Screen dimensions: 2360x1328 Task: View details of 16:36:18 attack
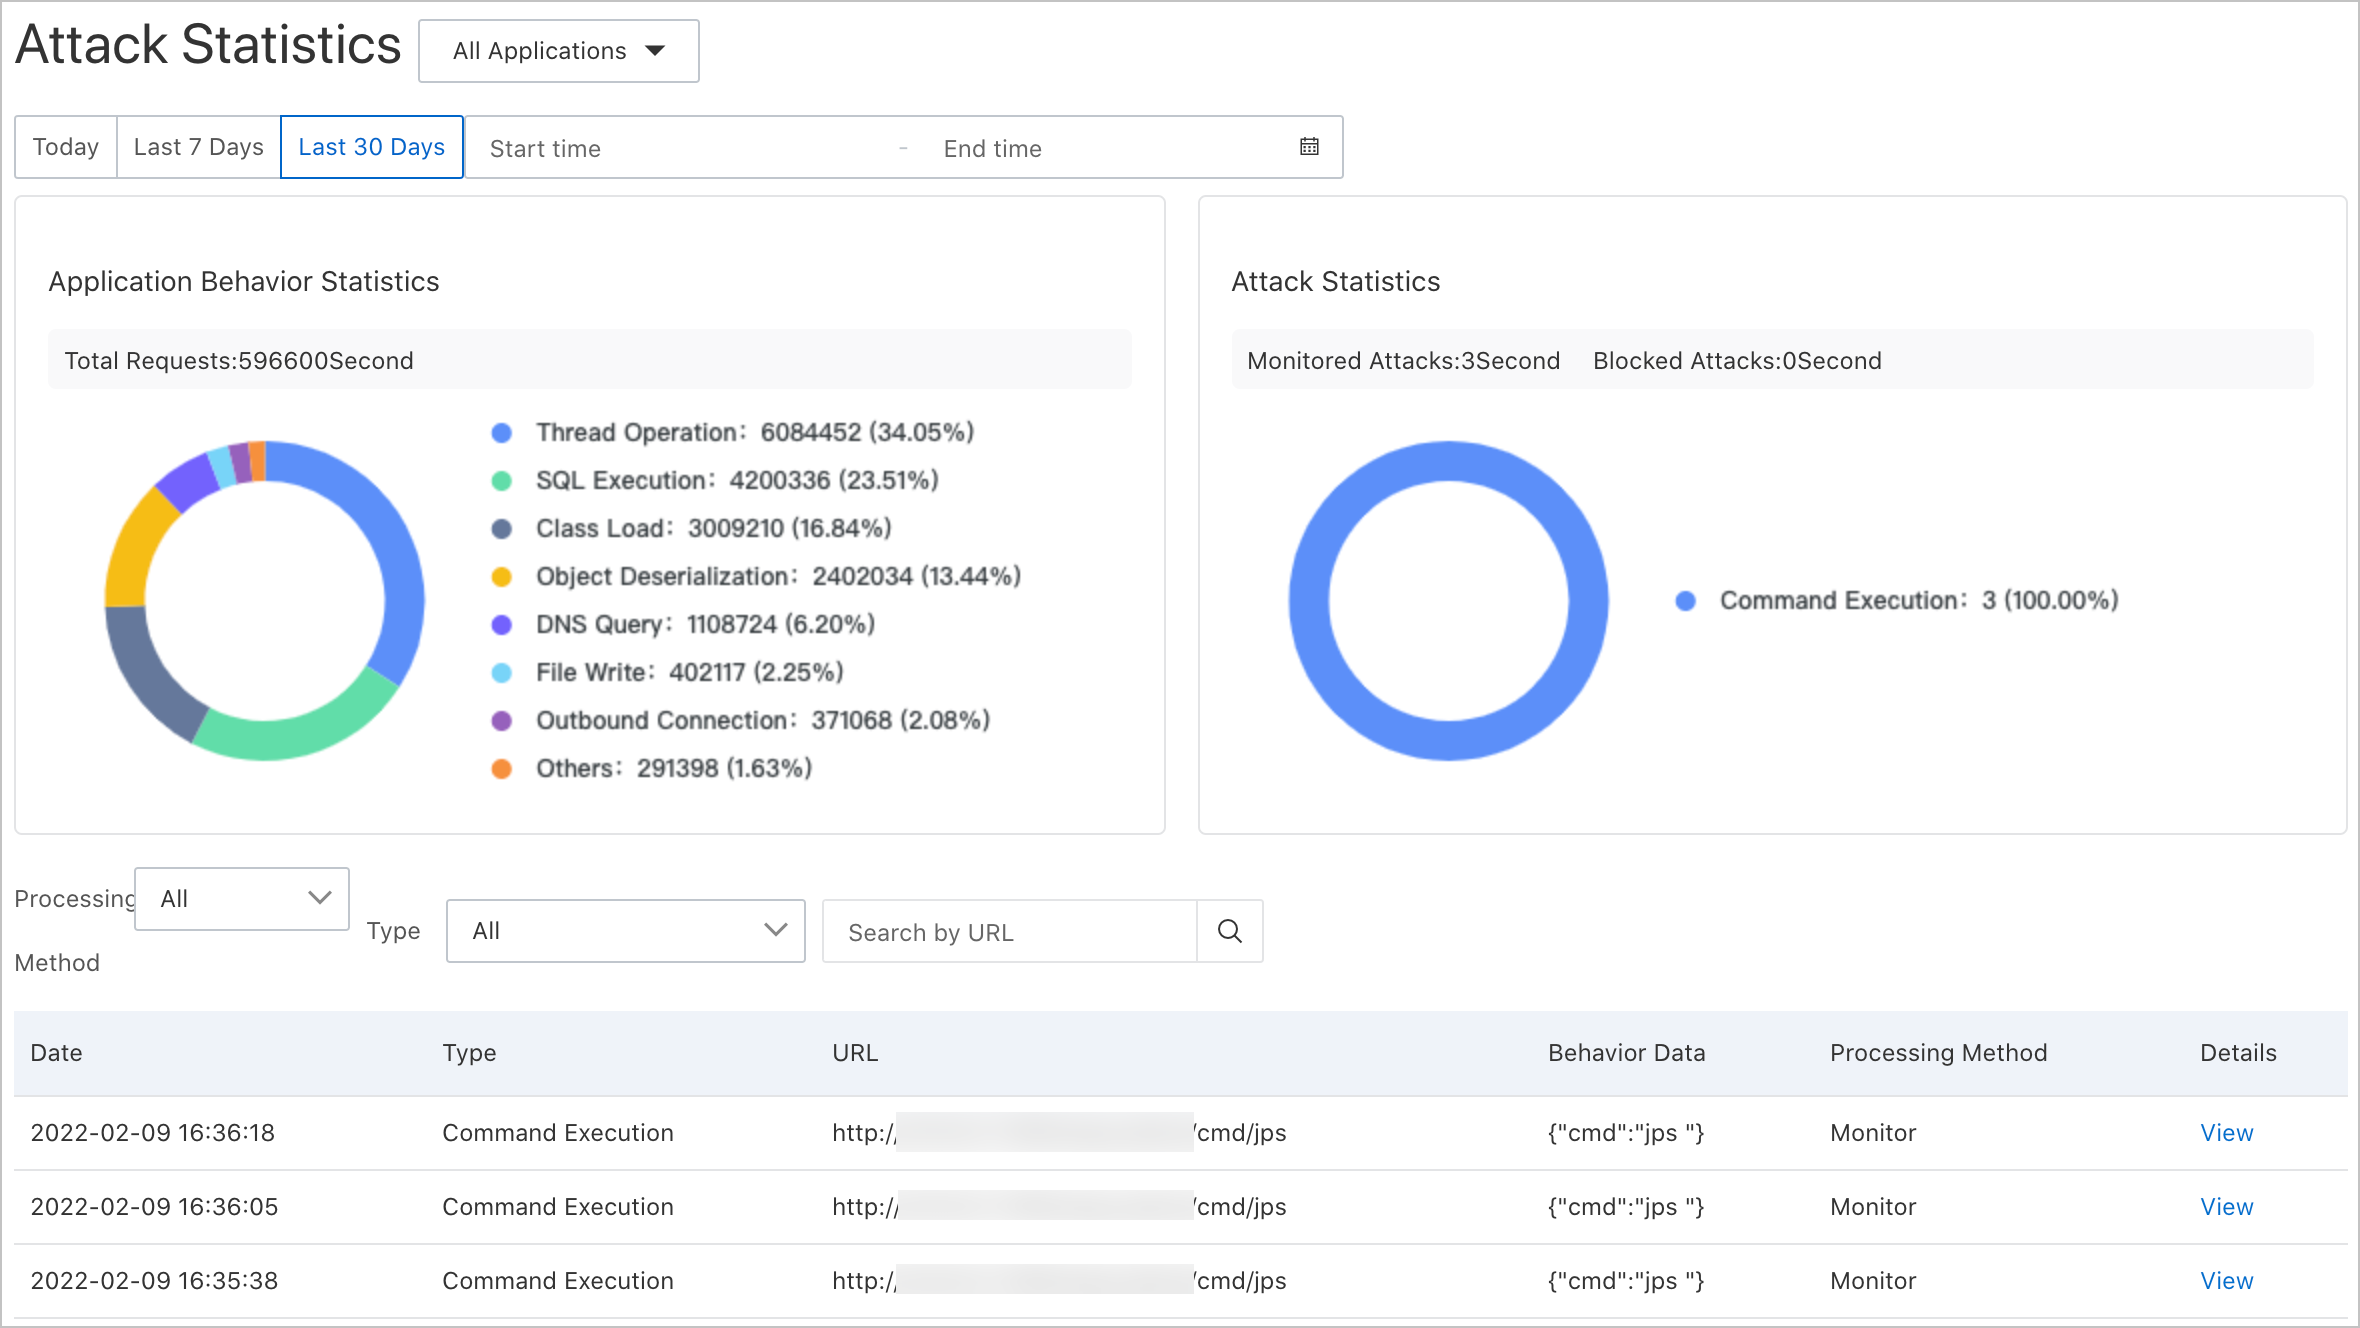pos(2227,1133)
